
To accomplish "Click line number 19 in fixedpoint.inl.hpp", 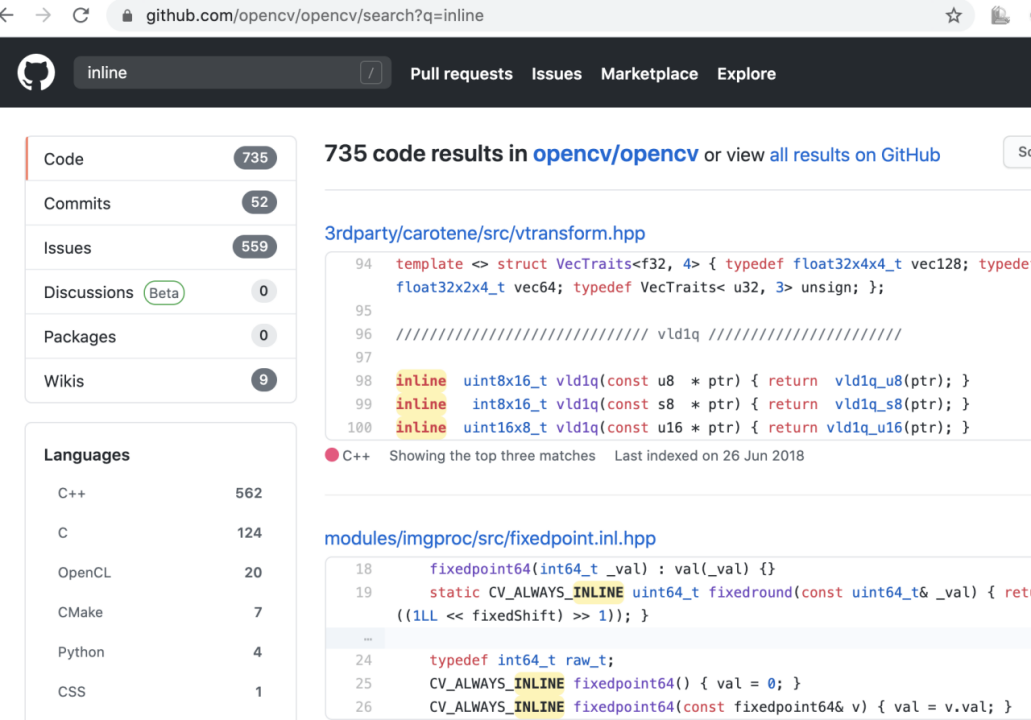I will click(363, 592).
